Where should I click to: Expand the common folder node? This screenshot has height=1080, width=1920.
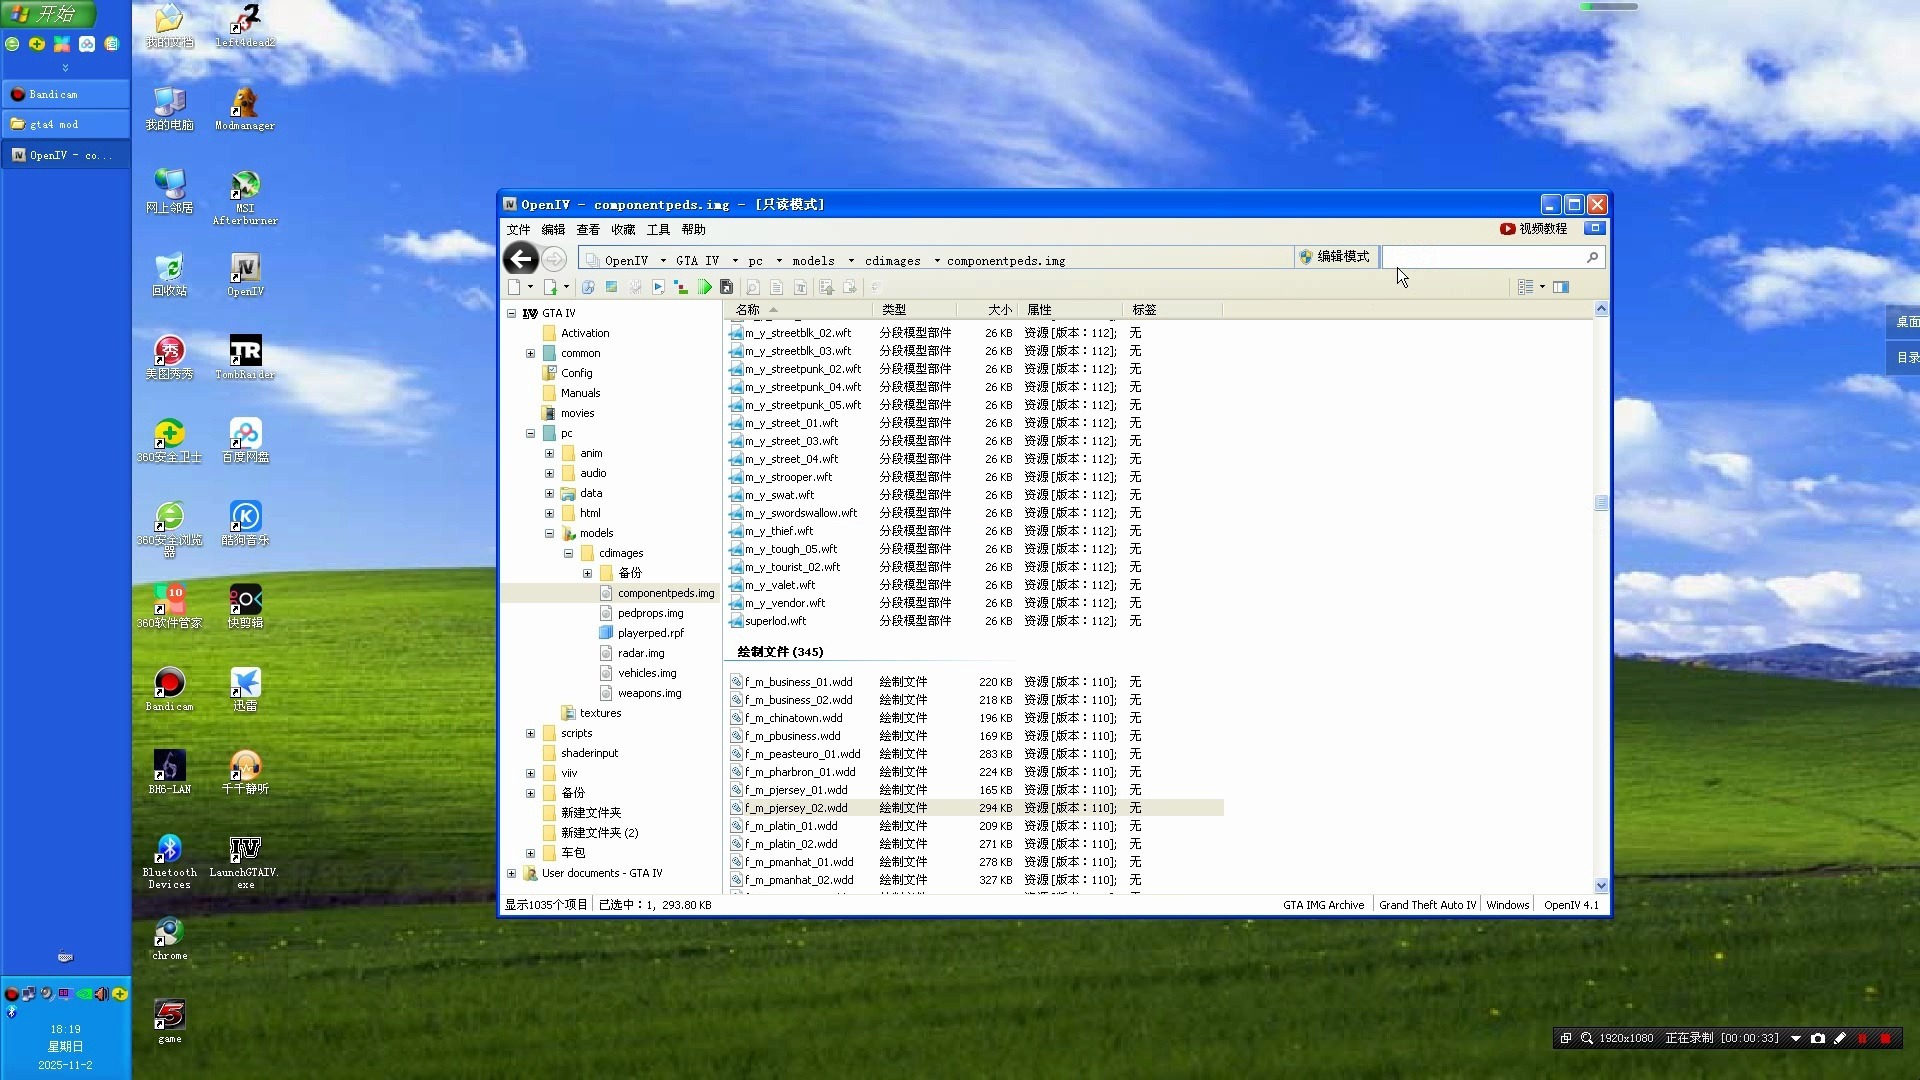pos(530,354)
